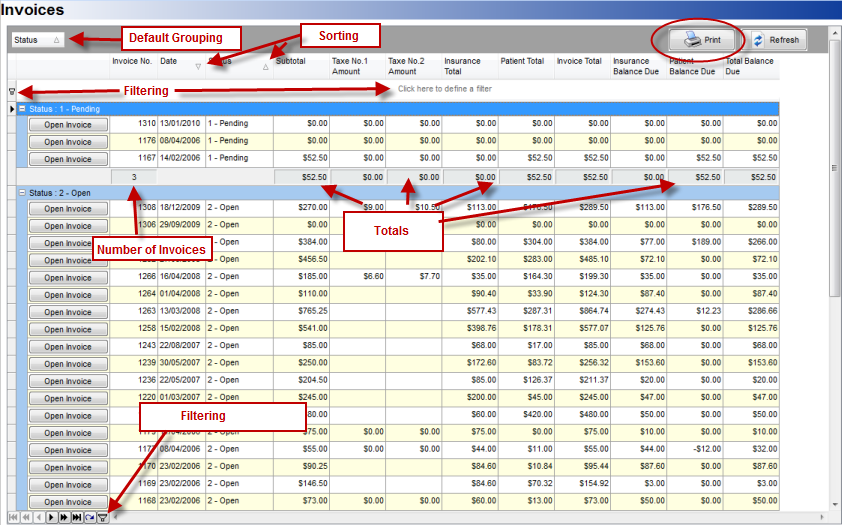Select subtotal cell $541.00

tap(301, 328)
